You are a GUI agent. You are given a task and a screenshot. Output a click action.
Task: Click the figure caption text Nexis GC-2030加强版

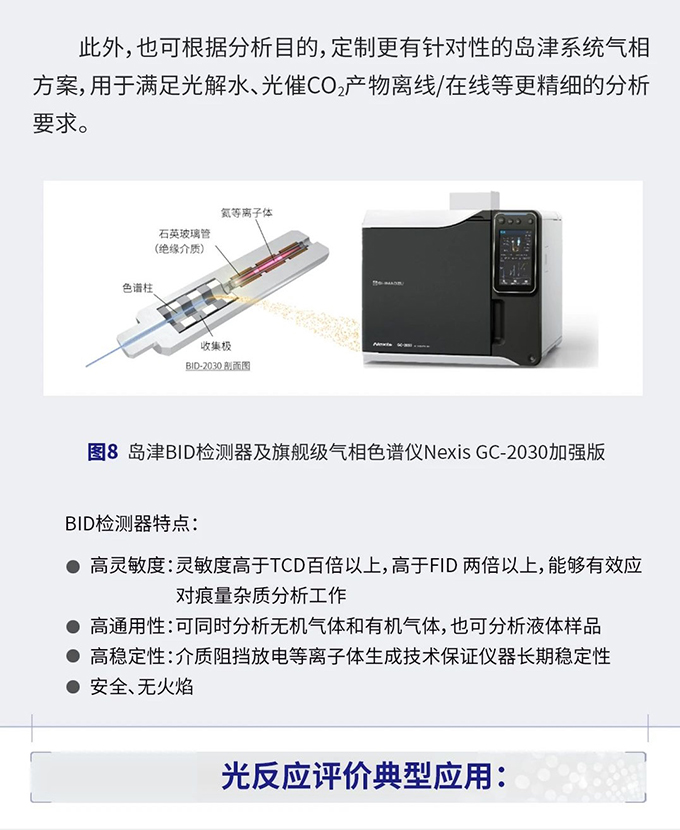click(514, 452)
